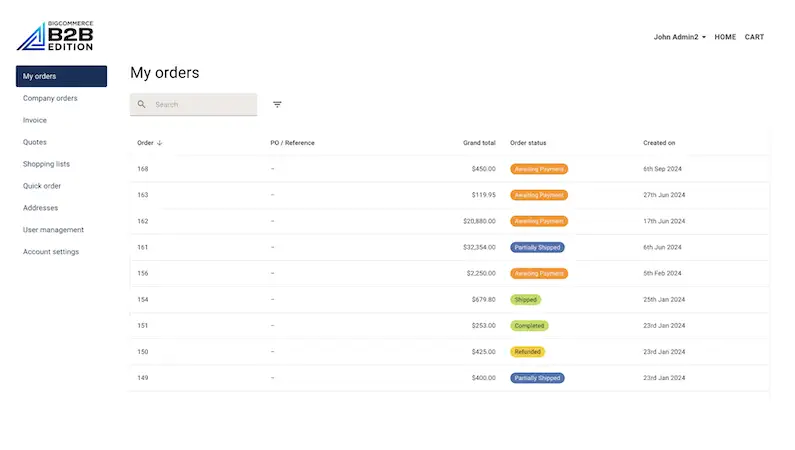795x450 pixels.
Task: Click the magnifier icon in search box
Action: 142,104
